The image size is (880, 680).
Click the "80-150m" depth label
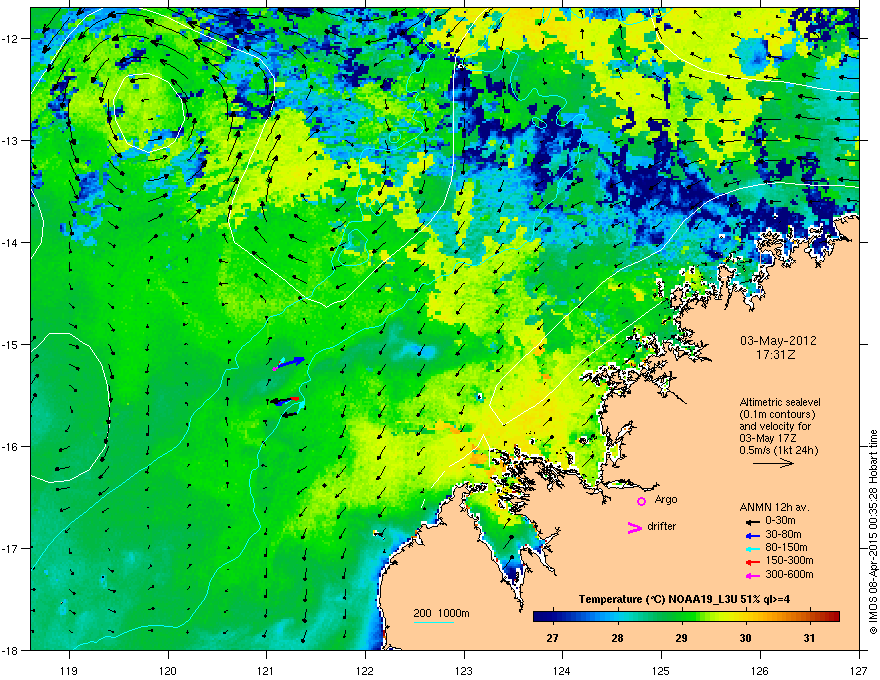[x=786, y=548]
